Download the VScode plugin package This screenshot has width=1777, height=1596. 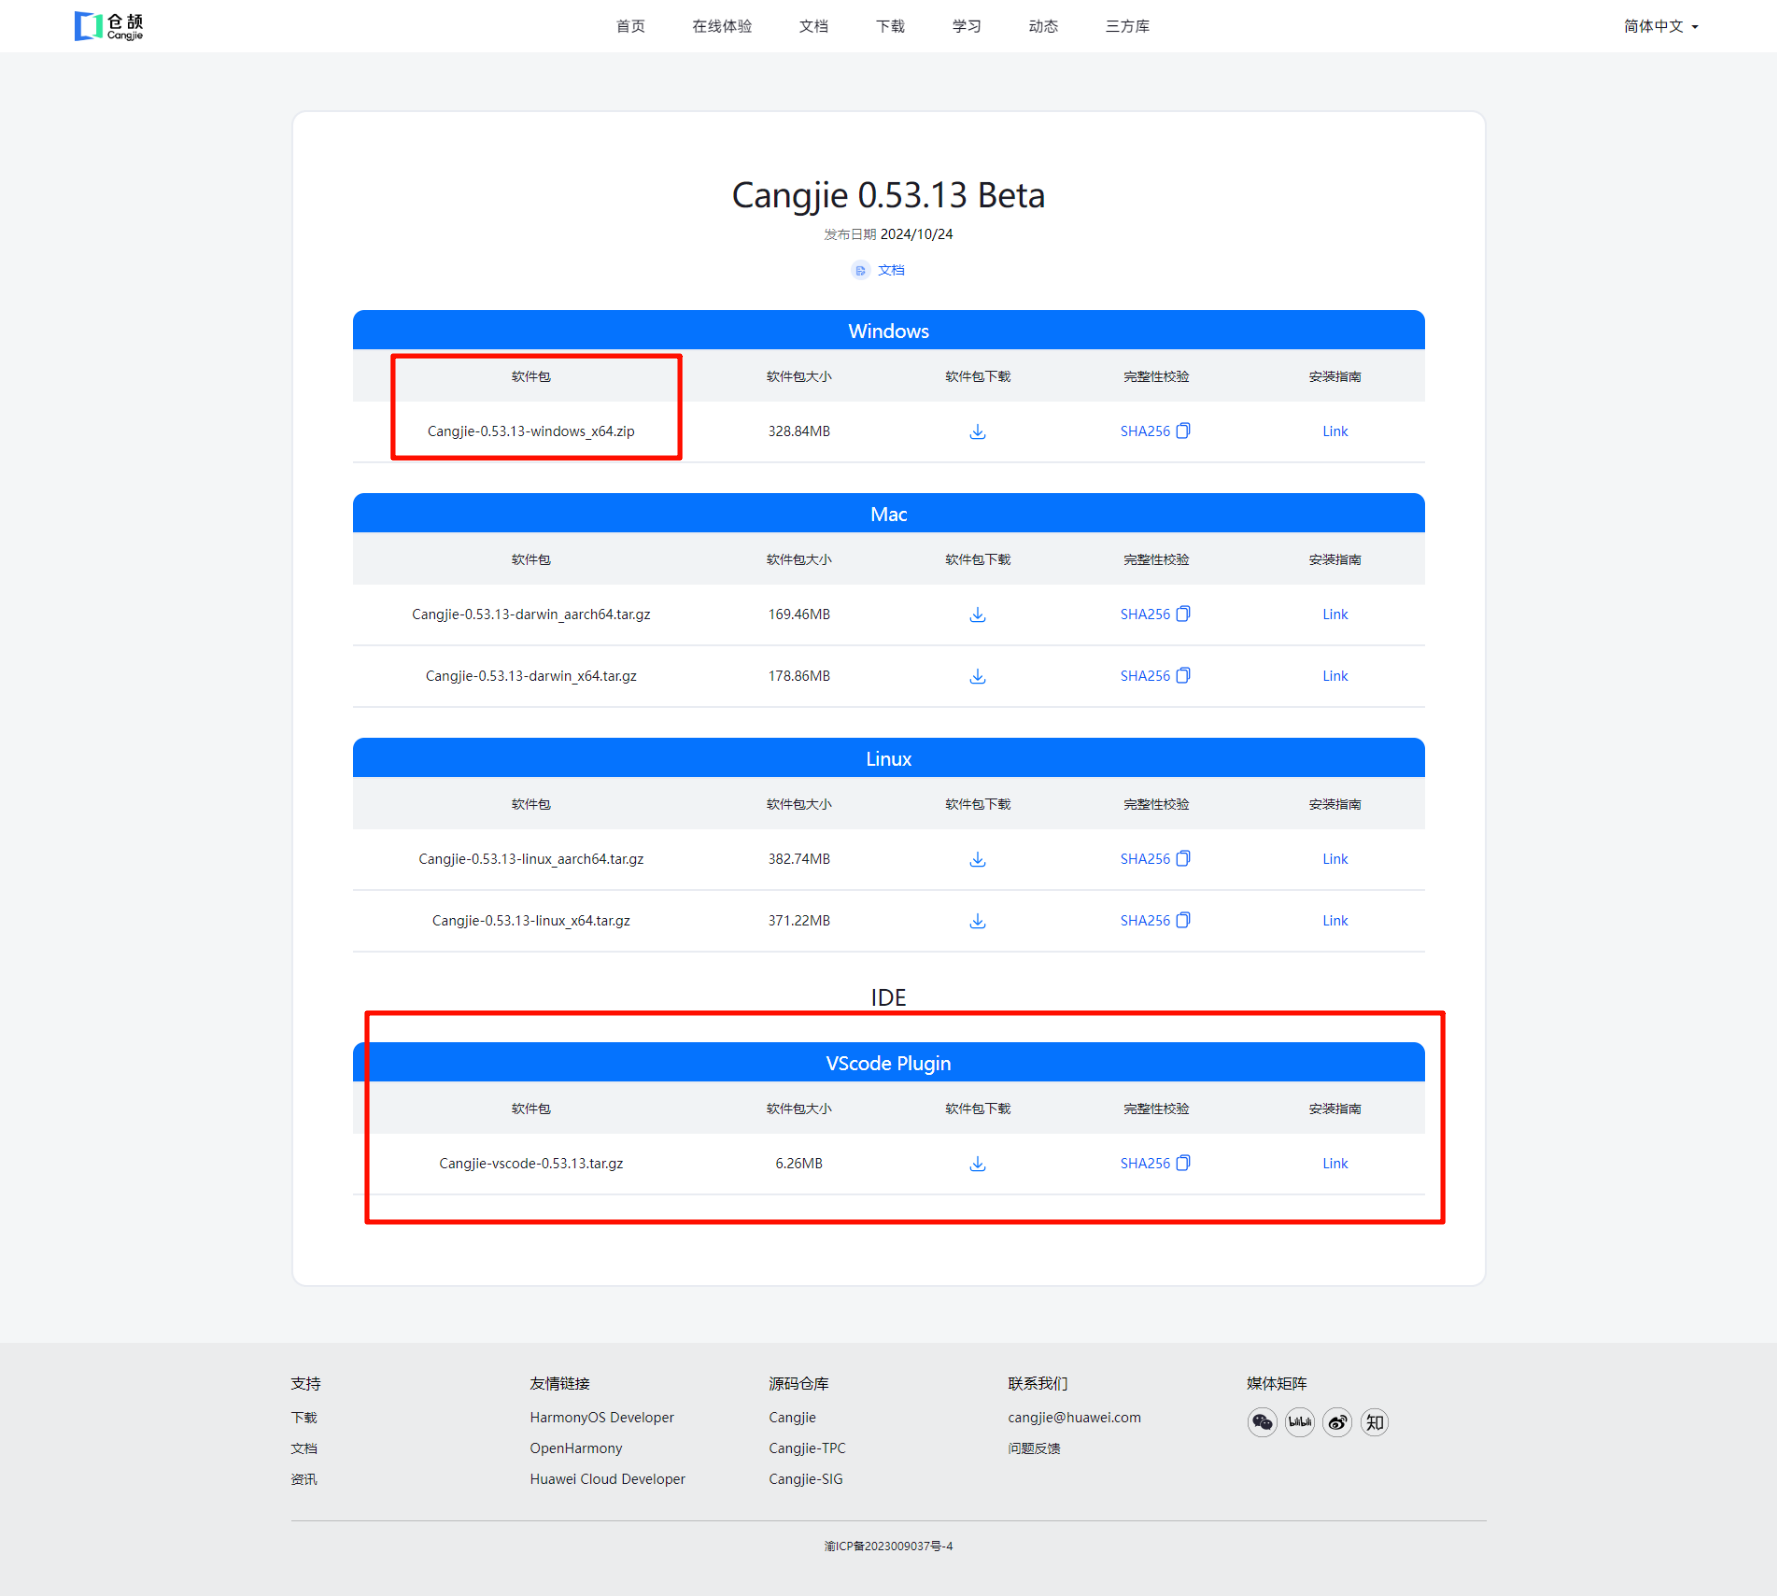point(977,1164)
